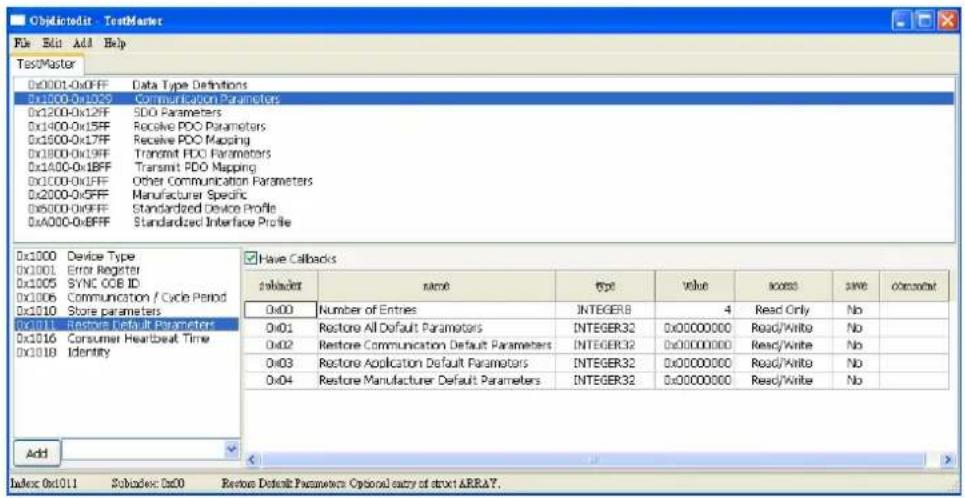Click value cell of Number of Entries
Viewport: 965px width, 498px height.
[x=695, y=310]
